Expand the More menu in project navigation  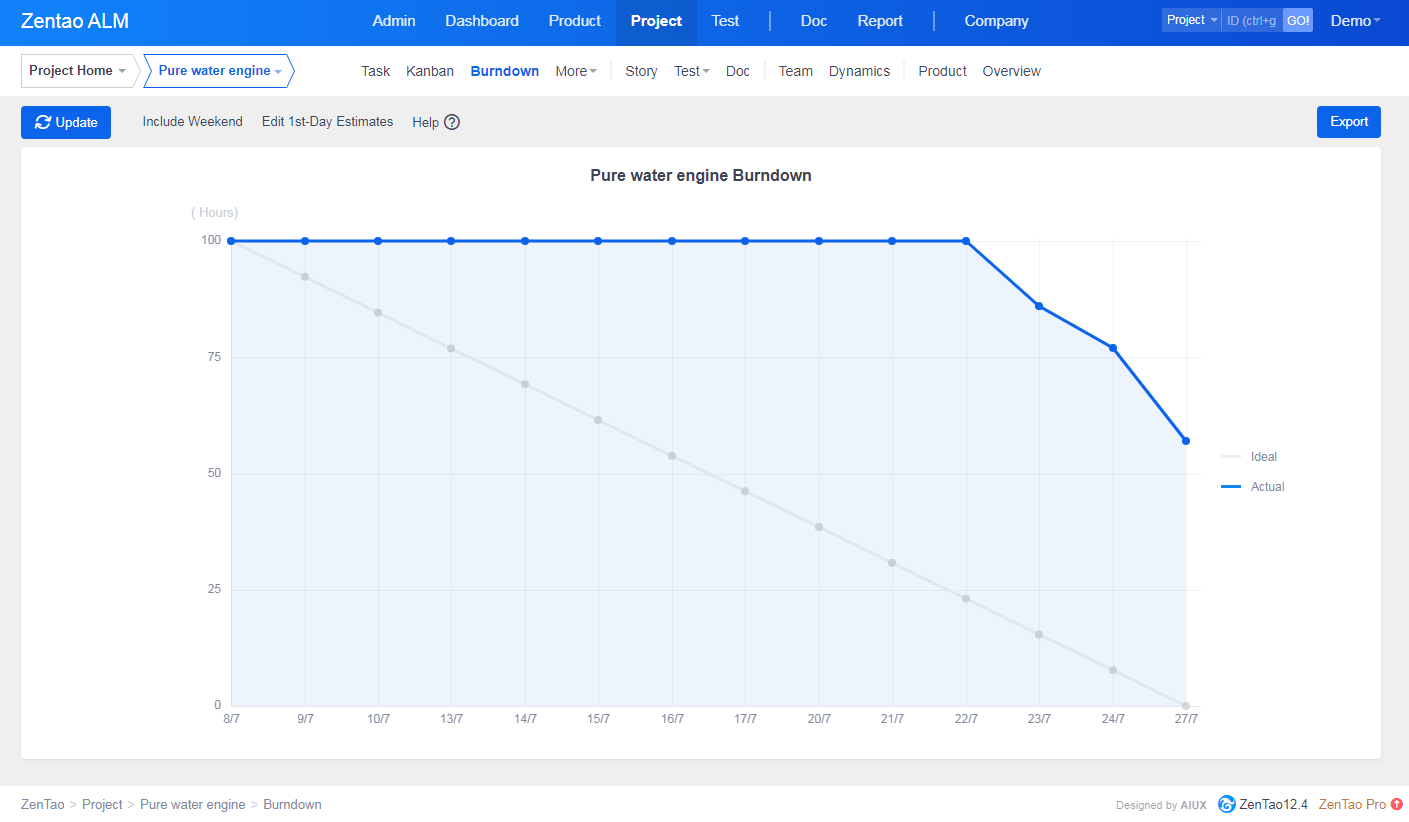pyautogui.click(x=576, y=71)
